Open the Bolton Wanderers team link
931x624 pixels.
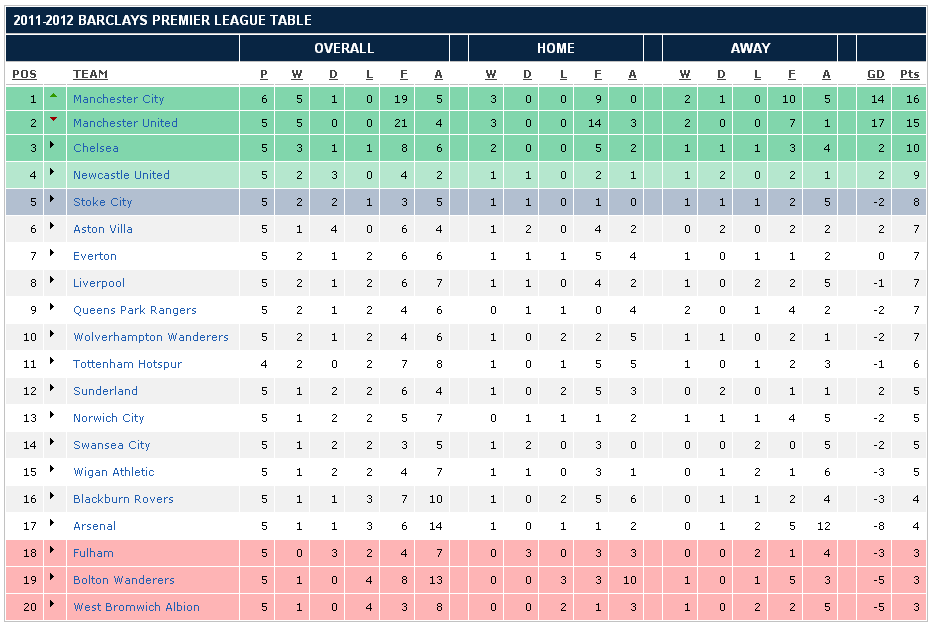(124, 580)
